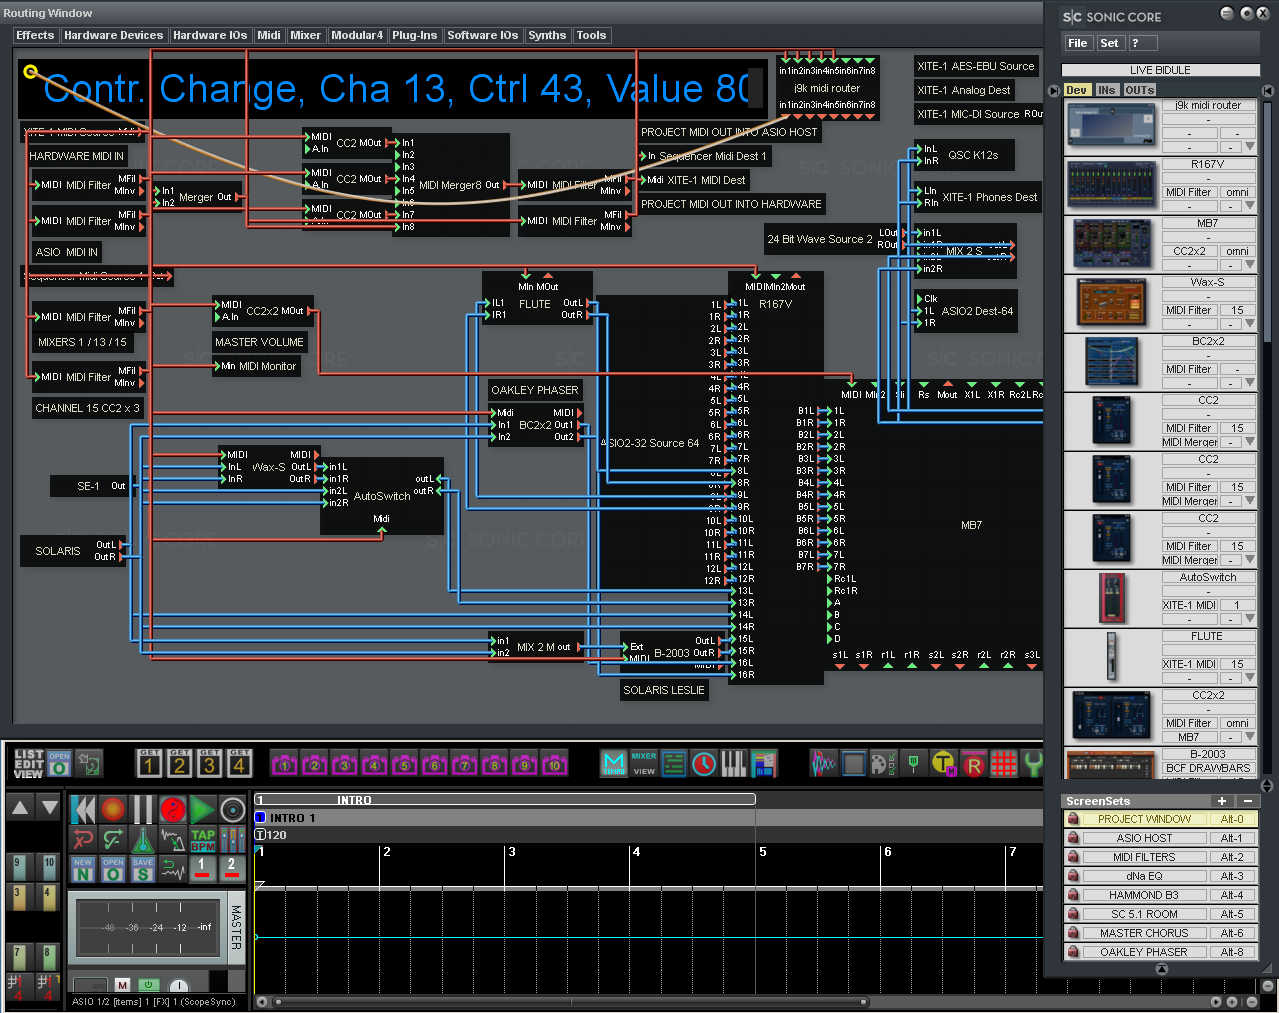Toggle lock on MASTER CHORUS screenset

tap(1073, 933)
